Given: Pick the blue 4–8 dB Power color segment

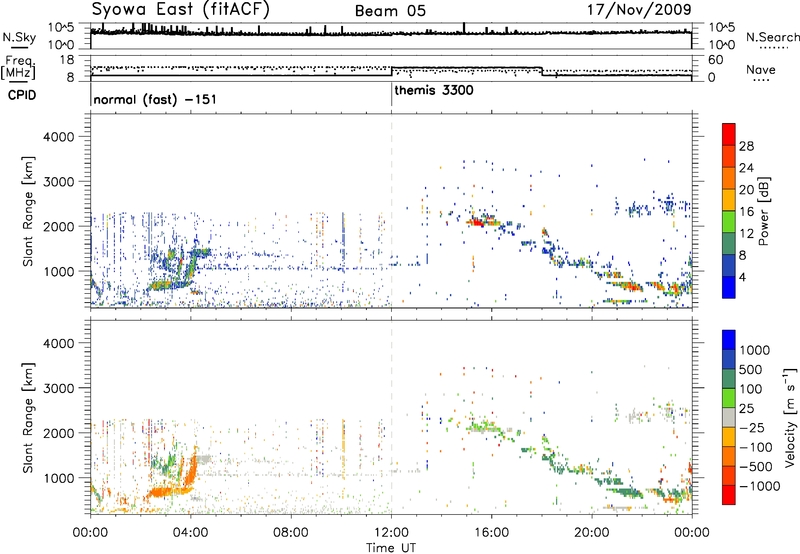Looking at the screenshot, I should tap(729, 266).
